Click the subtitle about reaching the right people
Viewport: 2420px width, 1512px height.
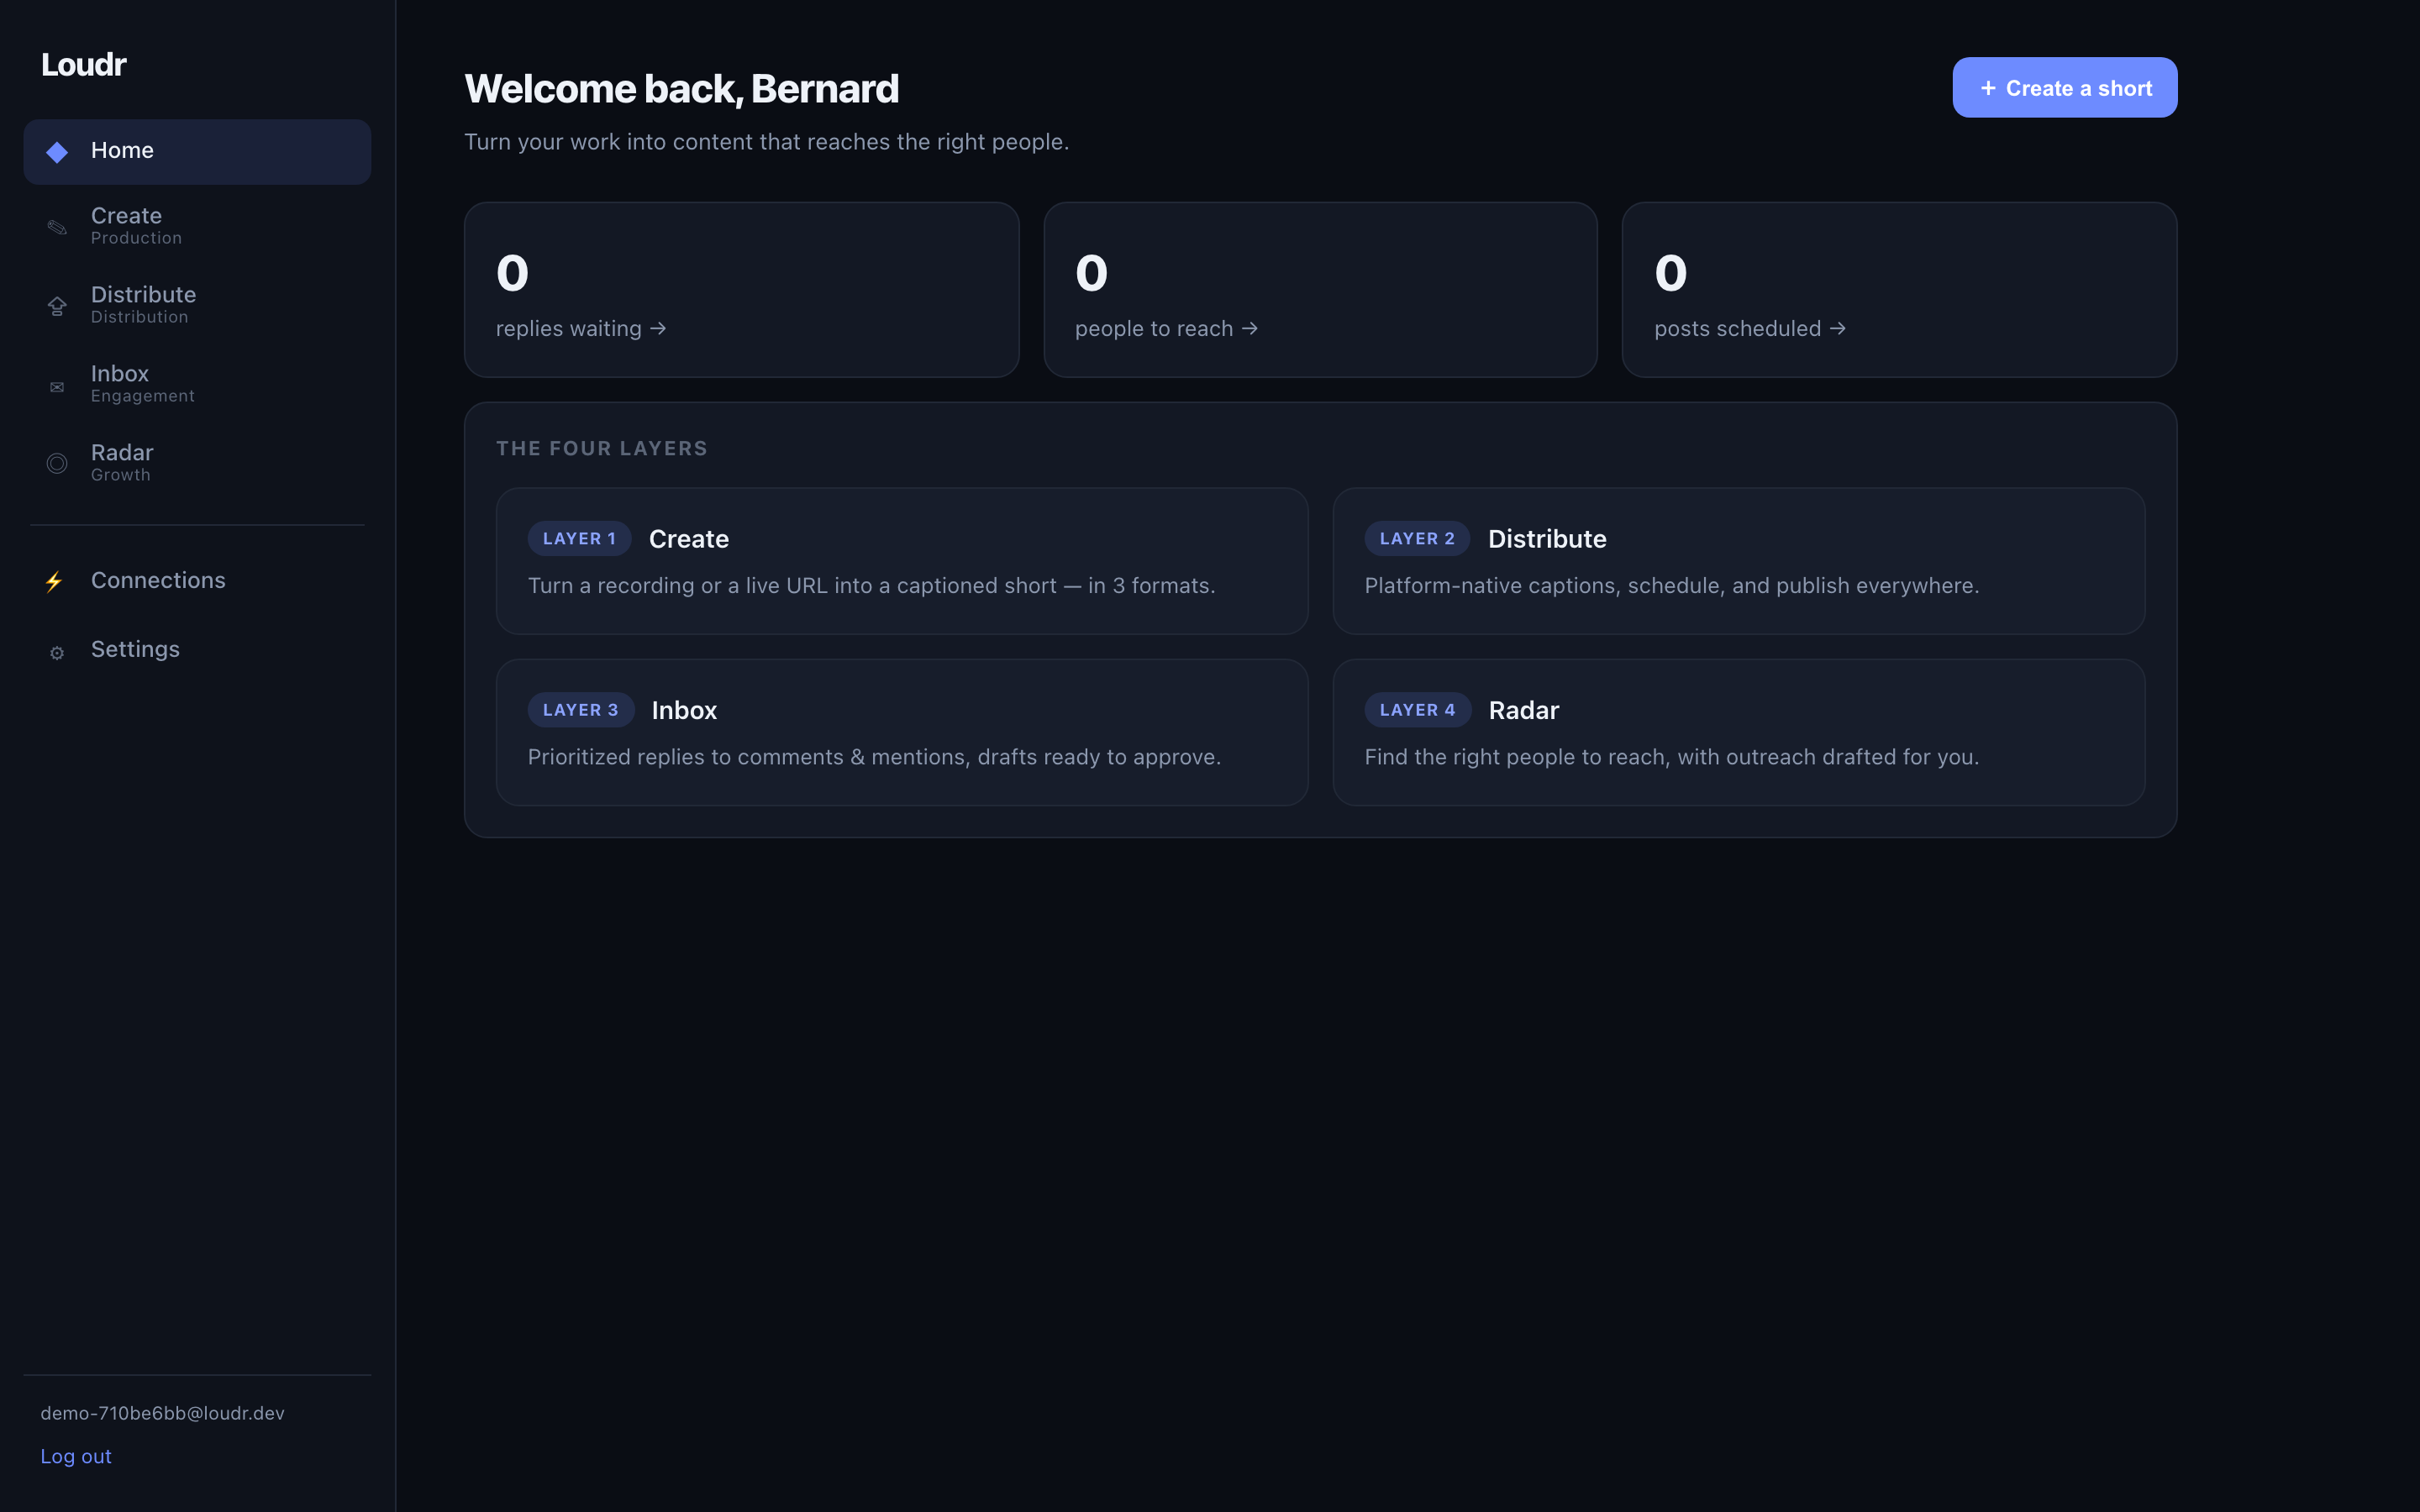coord(766,142)
